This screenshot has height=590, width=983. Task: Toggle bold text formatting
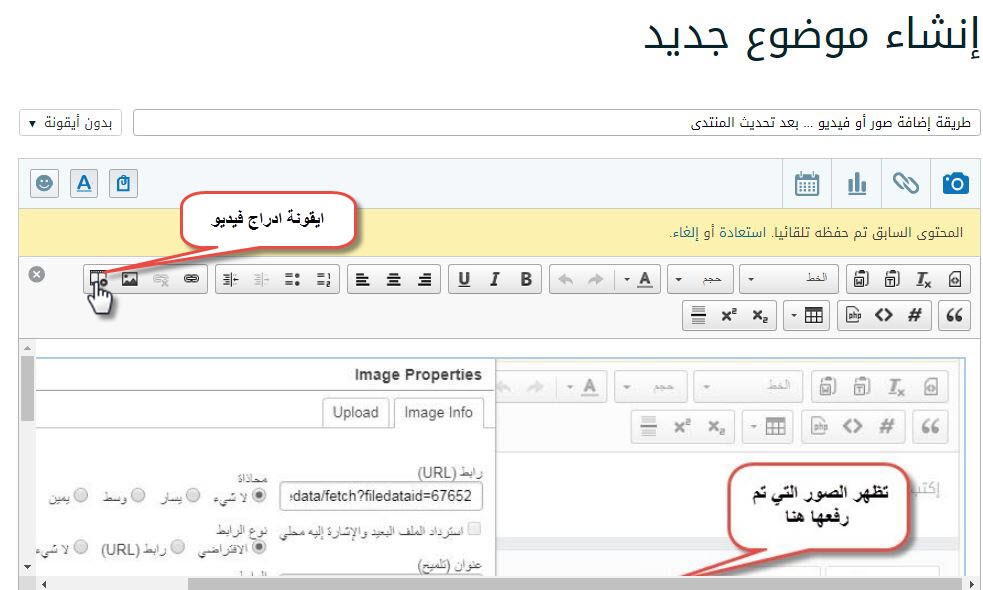coord(526,279)
